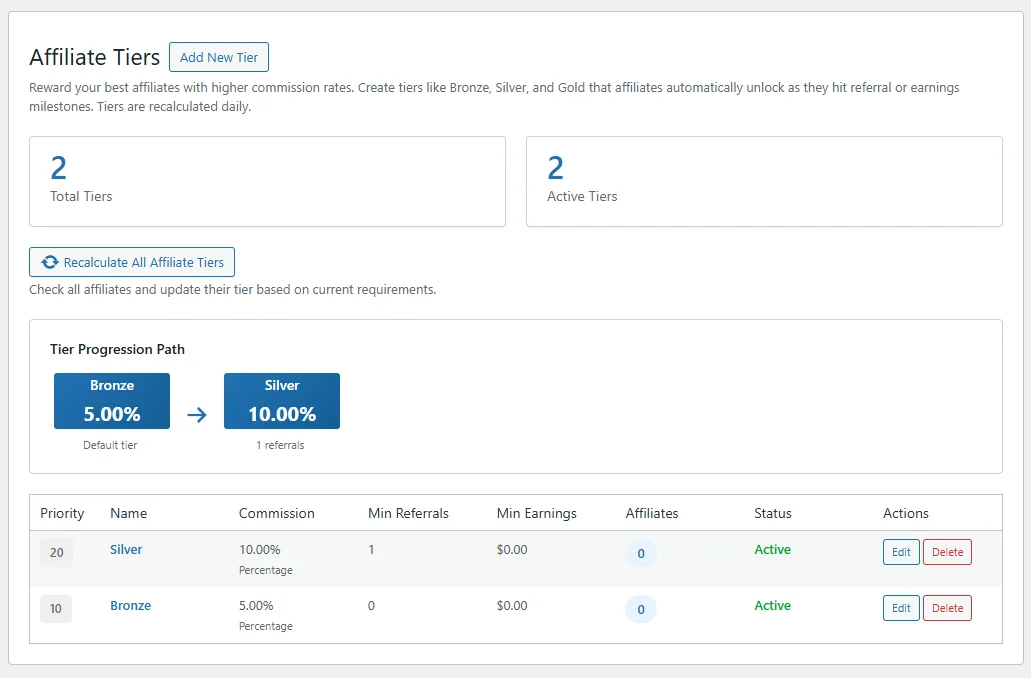This screenshot has height=678, width=1031.
Task: Click the Active Tiers stat card
Action: [764, 181]
